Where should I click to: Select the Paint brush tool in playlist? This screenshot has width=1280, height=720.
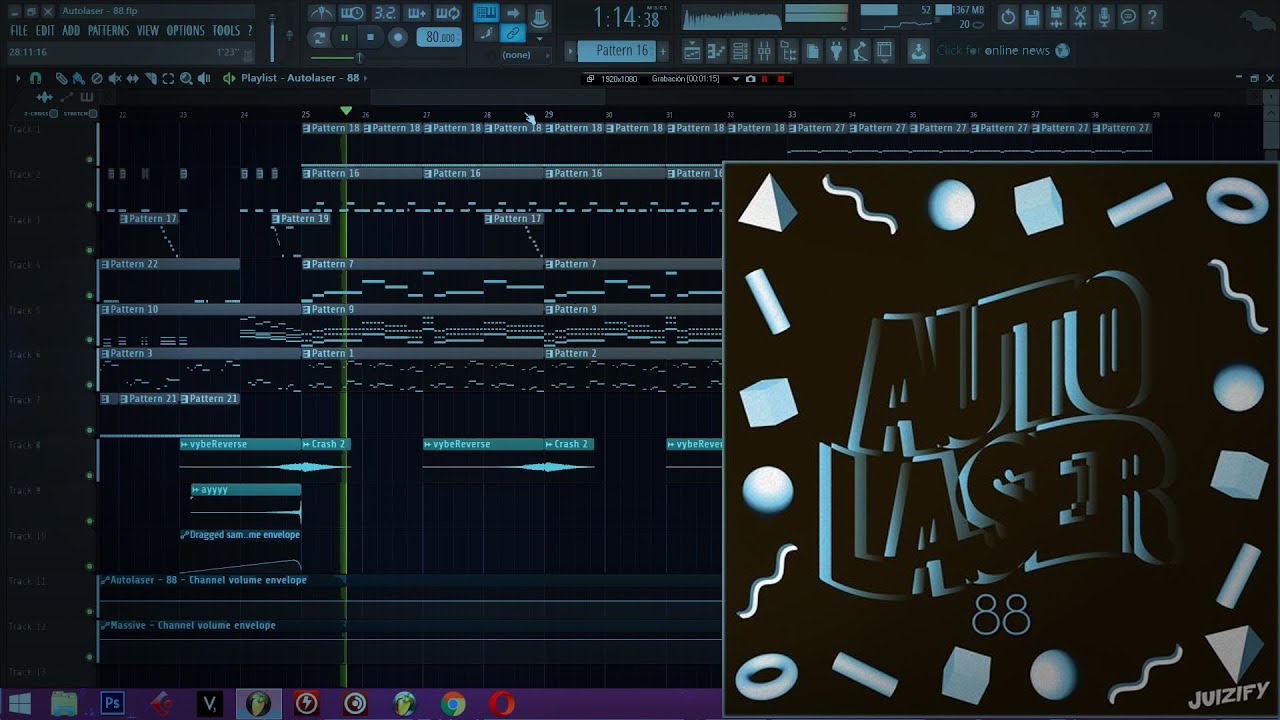pos(79,78)
